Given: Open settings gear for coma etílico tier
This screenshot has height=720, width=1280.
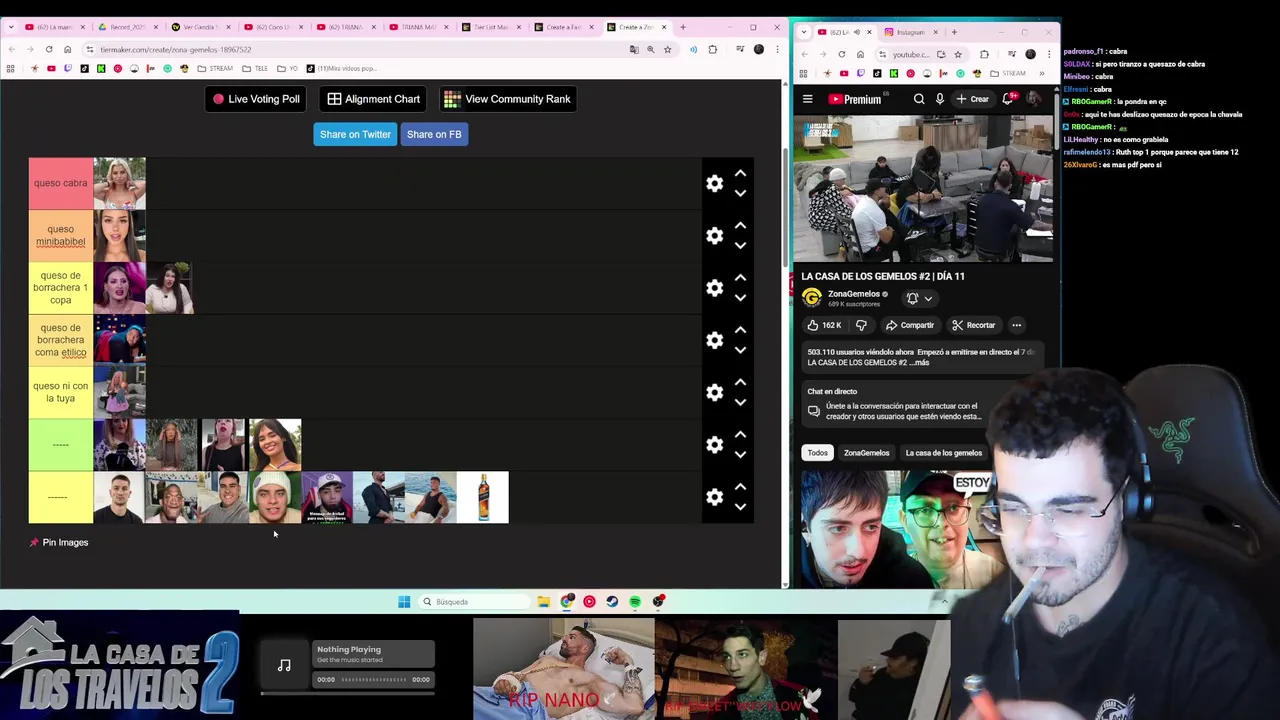Looking at the screenshot, I should pyautogui.click(x=714, y=340).
